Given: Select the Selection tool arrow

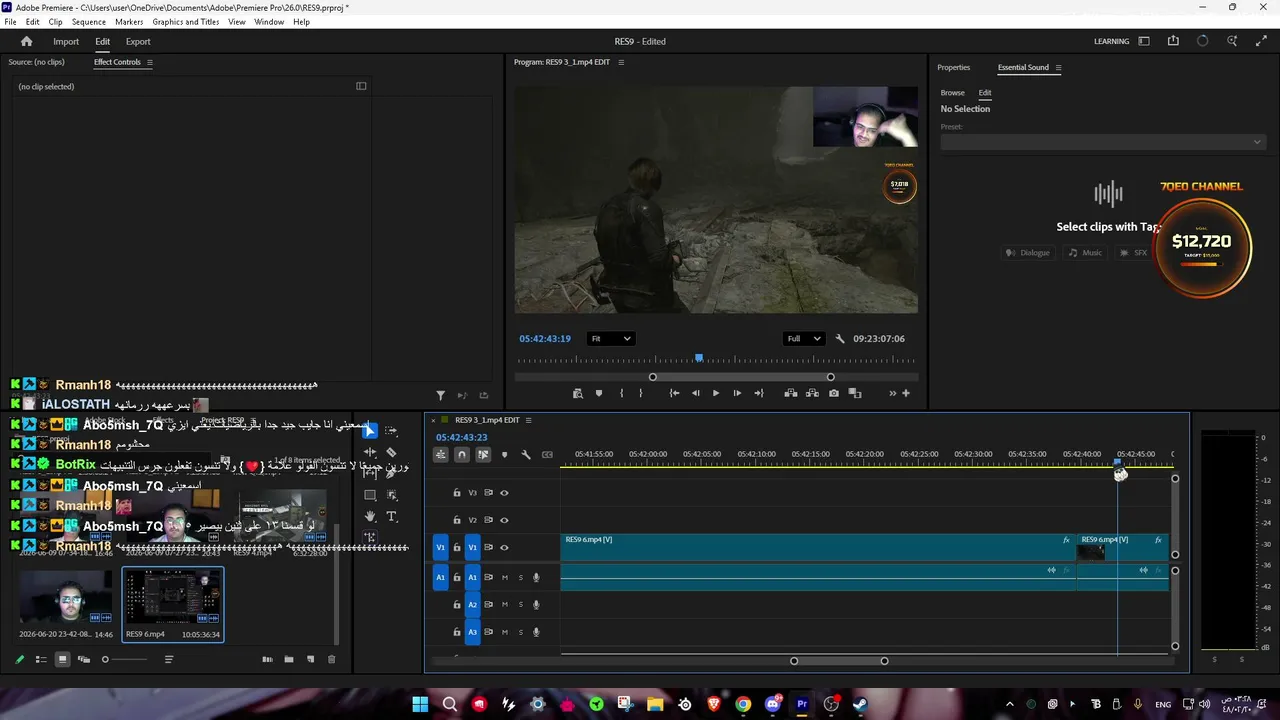Looking at the screenshot, I should (370, 431).
